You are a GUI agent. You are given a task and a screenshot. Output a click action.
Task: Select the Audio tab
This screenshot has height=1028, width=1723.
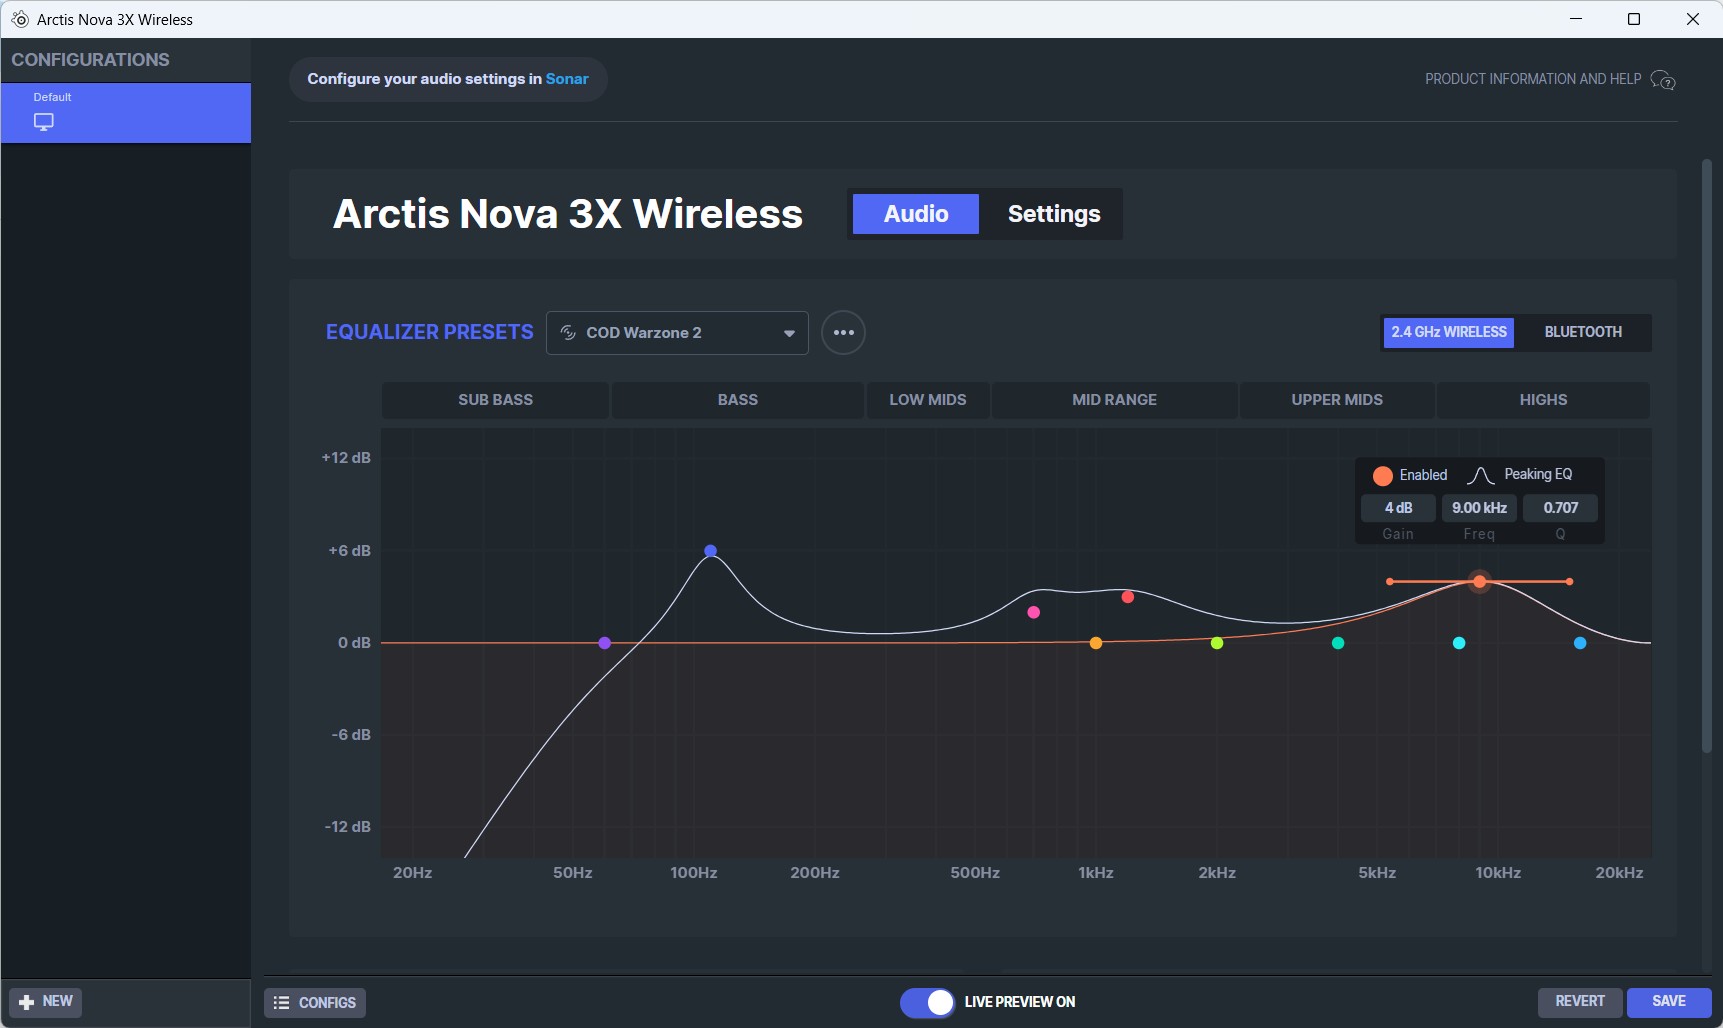click(915, 214)
